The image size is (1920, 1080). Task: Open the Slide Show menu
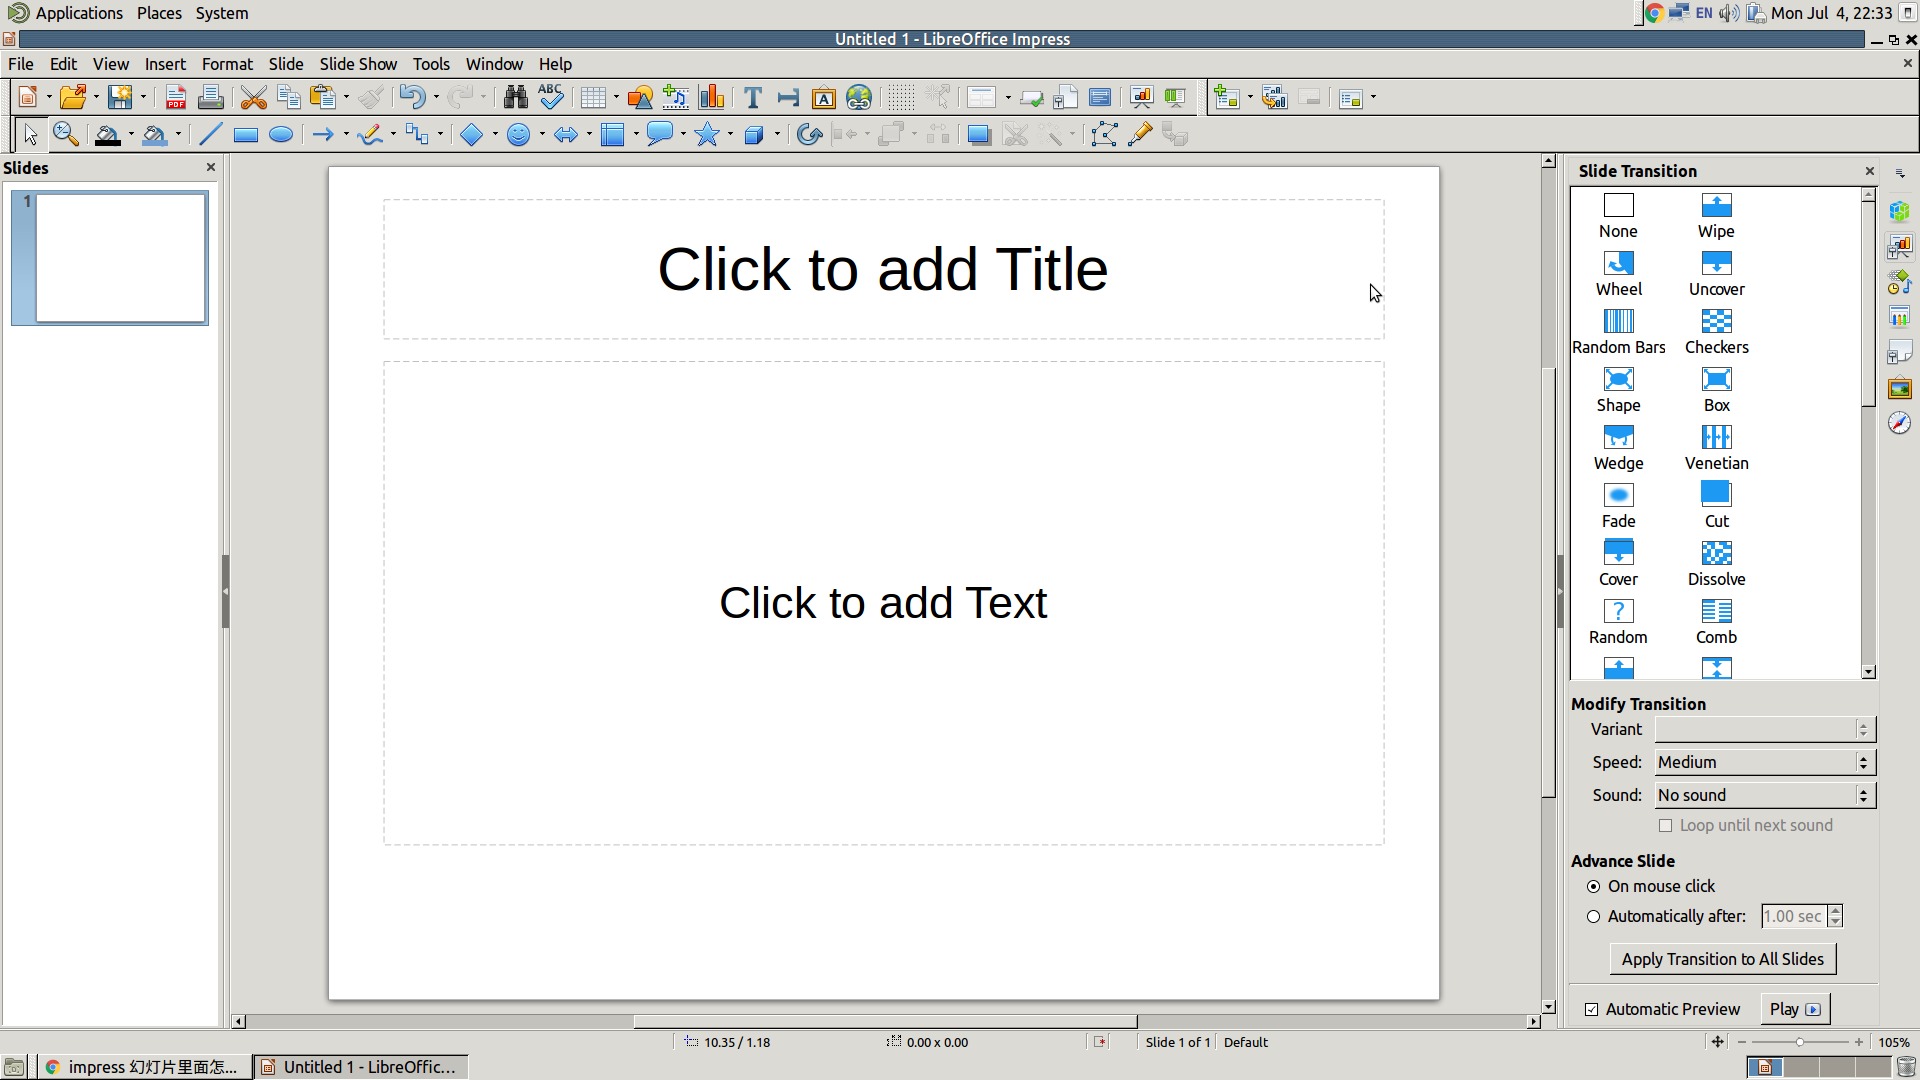(x=358, y=64)
